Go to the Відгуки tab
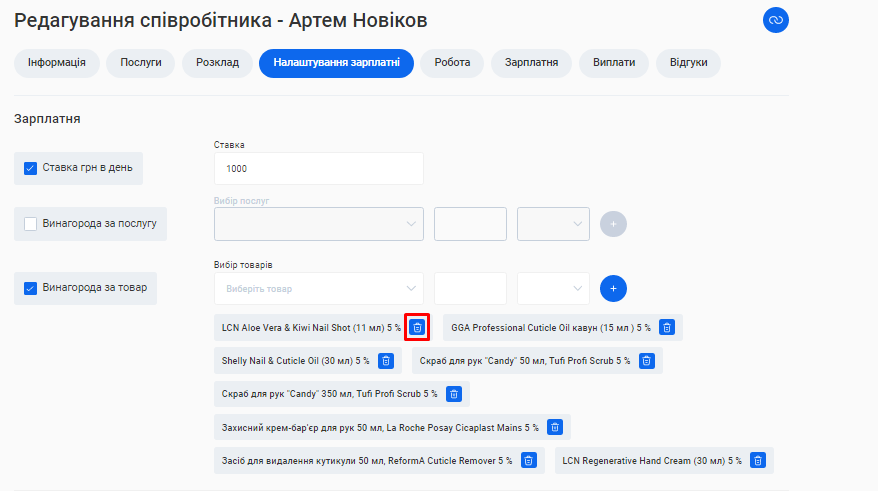 click(688, 62)
